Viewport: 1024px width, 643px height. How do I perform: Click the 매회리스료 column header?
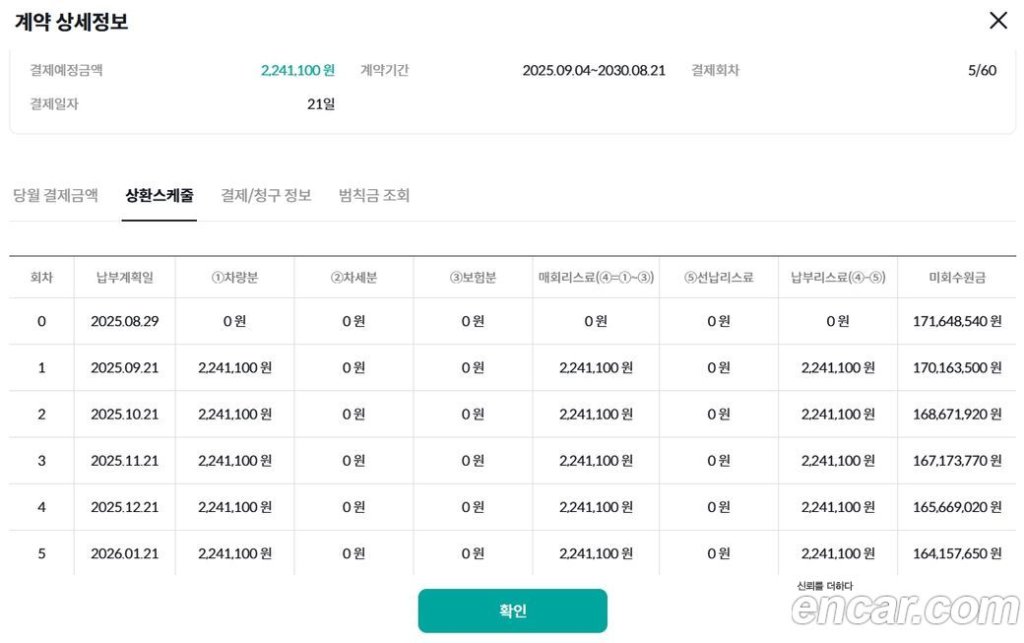point(595,277)
